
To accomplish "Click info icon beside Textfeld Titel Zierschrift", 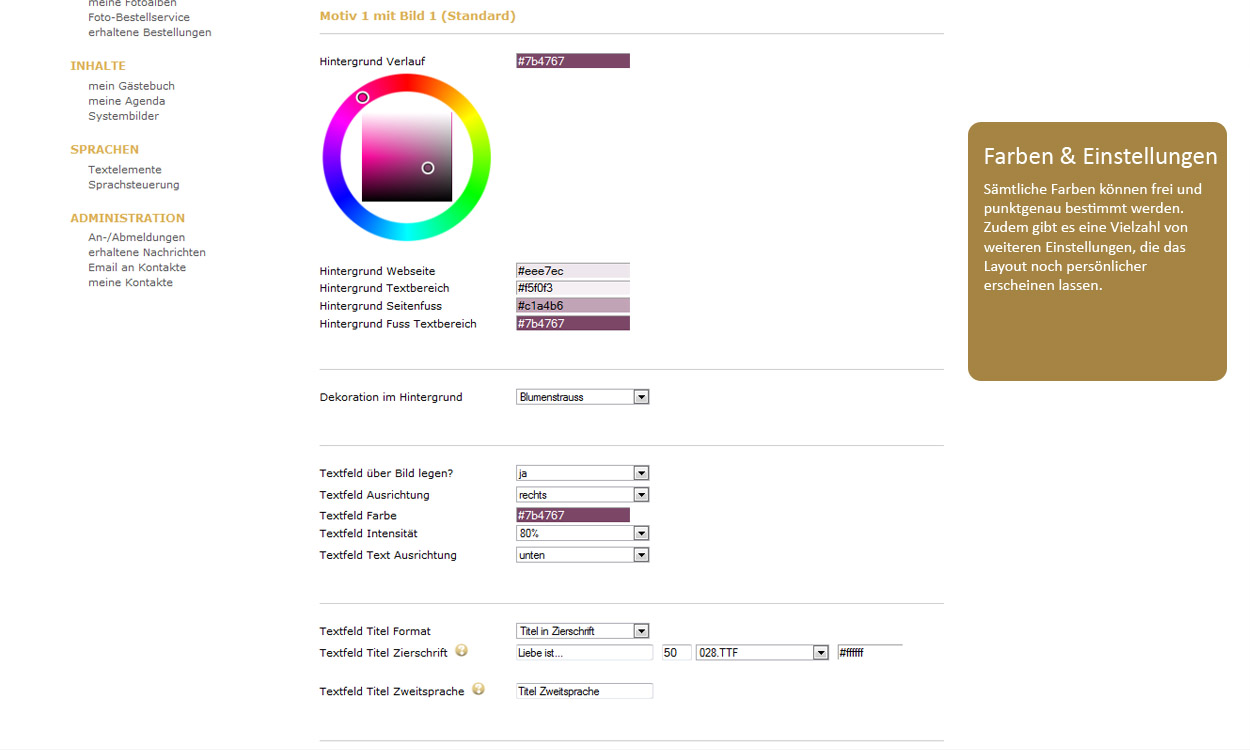I will [x=461, y=650].
